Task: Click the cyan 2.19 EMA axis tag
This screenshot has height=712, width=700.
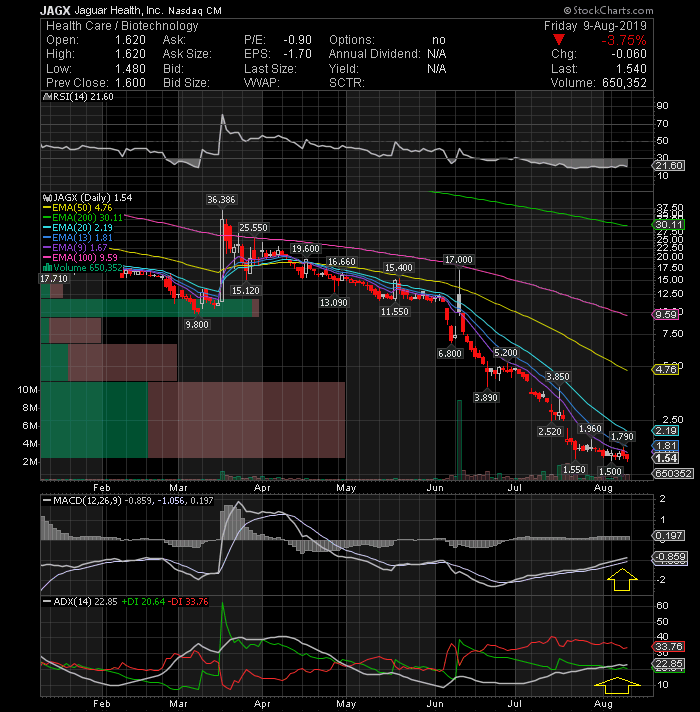Action: coord(666,431)
